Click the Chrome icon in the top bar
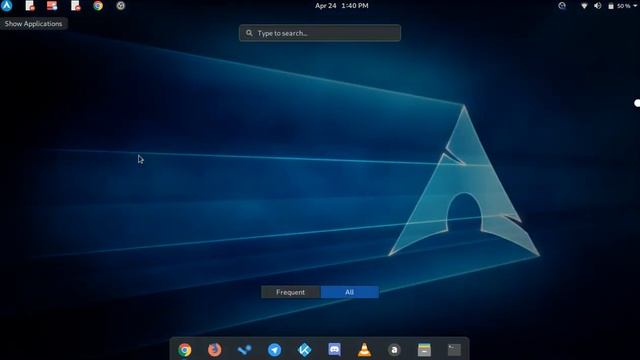This screenshot has width=640, height=360. [98, 6]
